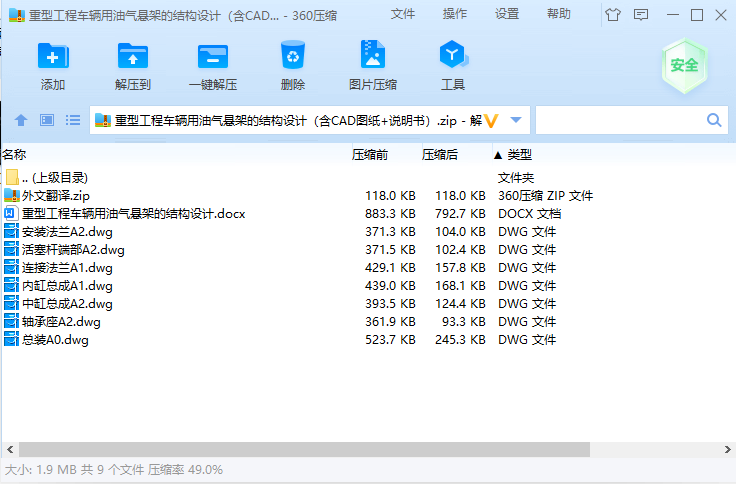Click the '883.3 KB' size value
Viewport: 736px width, 484px height.
(x=390, y=214)
